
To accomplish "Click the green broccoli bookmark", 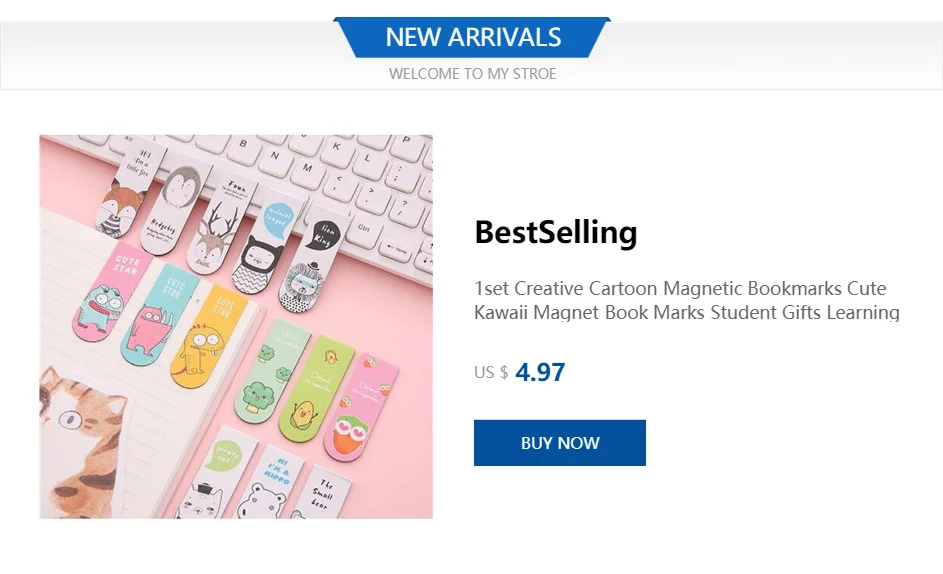I will pos(271,371).
